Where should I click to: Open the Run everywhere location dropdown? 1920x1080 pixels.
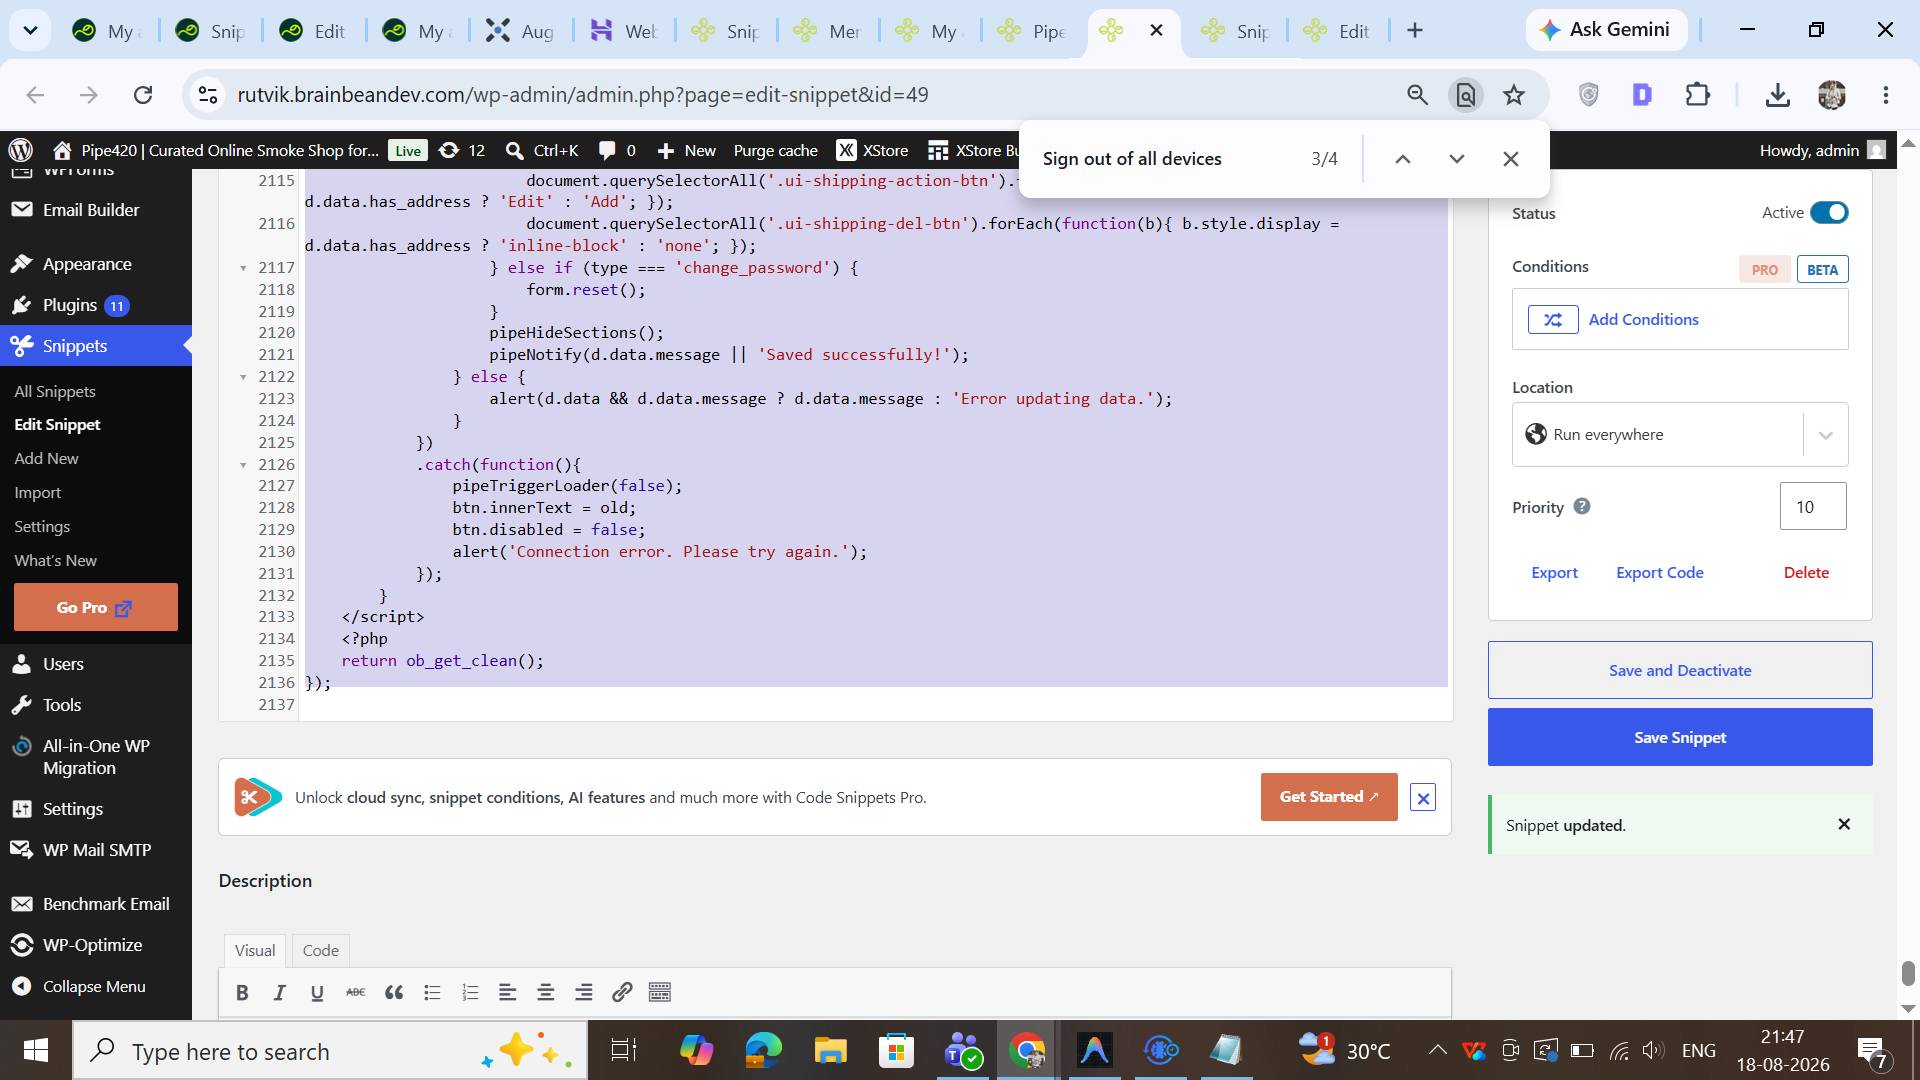[1680, 434]
